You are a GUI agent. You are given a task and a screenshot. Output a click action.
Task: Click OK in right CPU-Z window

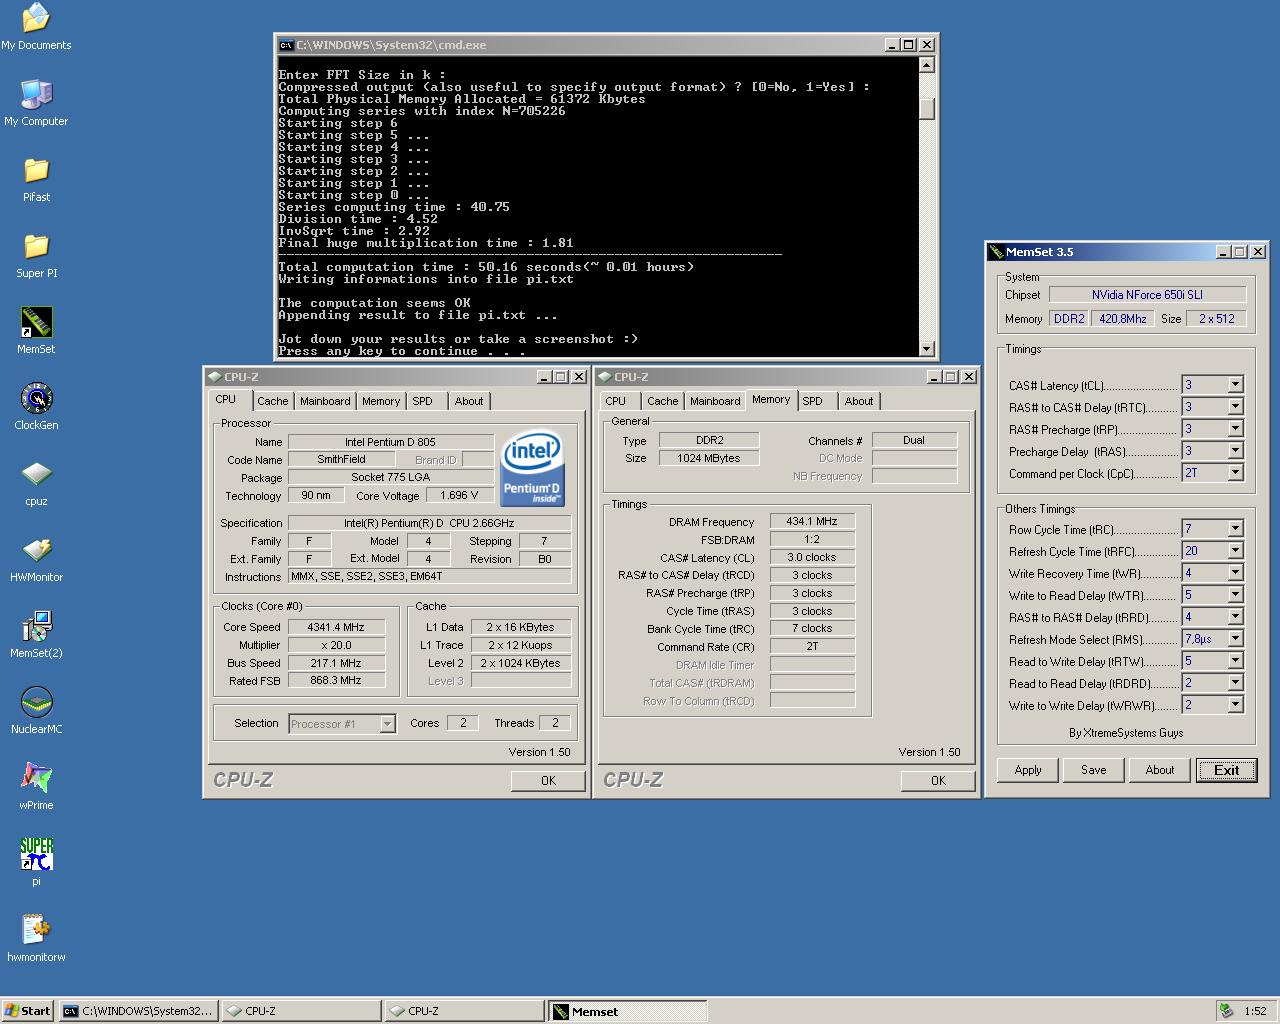point(938,781)
